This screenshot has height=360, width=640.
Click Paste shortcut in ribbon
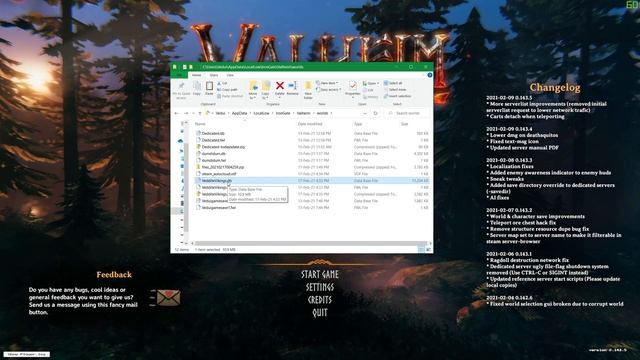tap(230, 96)
